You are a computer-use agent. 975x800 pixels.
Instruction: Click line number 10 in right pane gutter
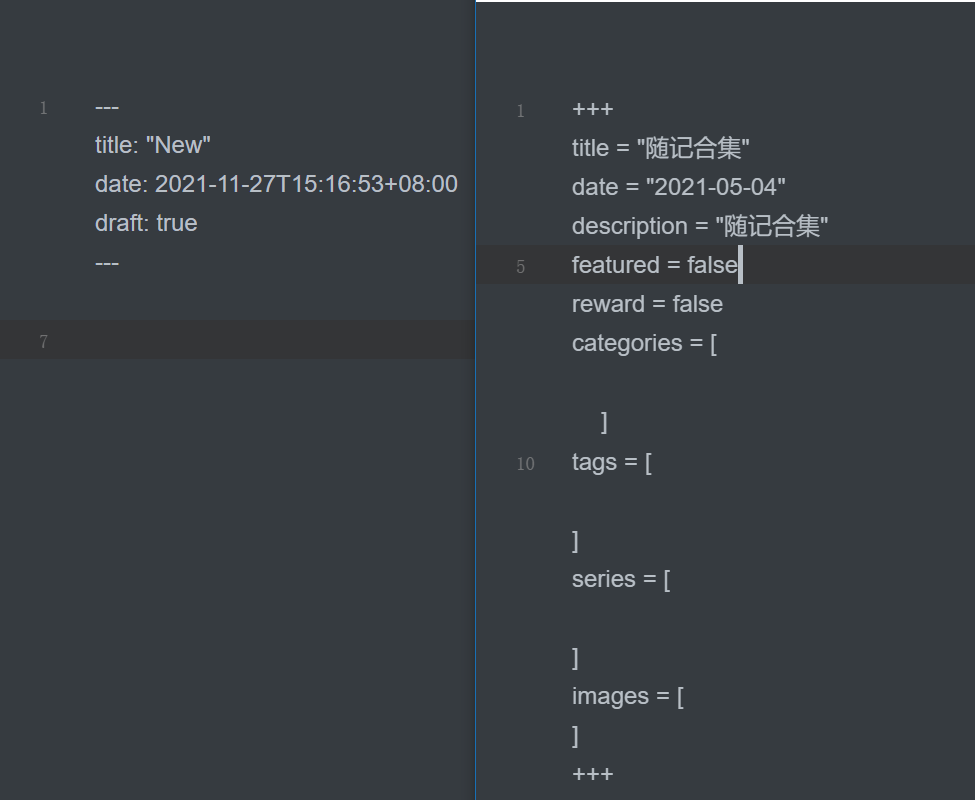(x=525, y=464)
